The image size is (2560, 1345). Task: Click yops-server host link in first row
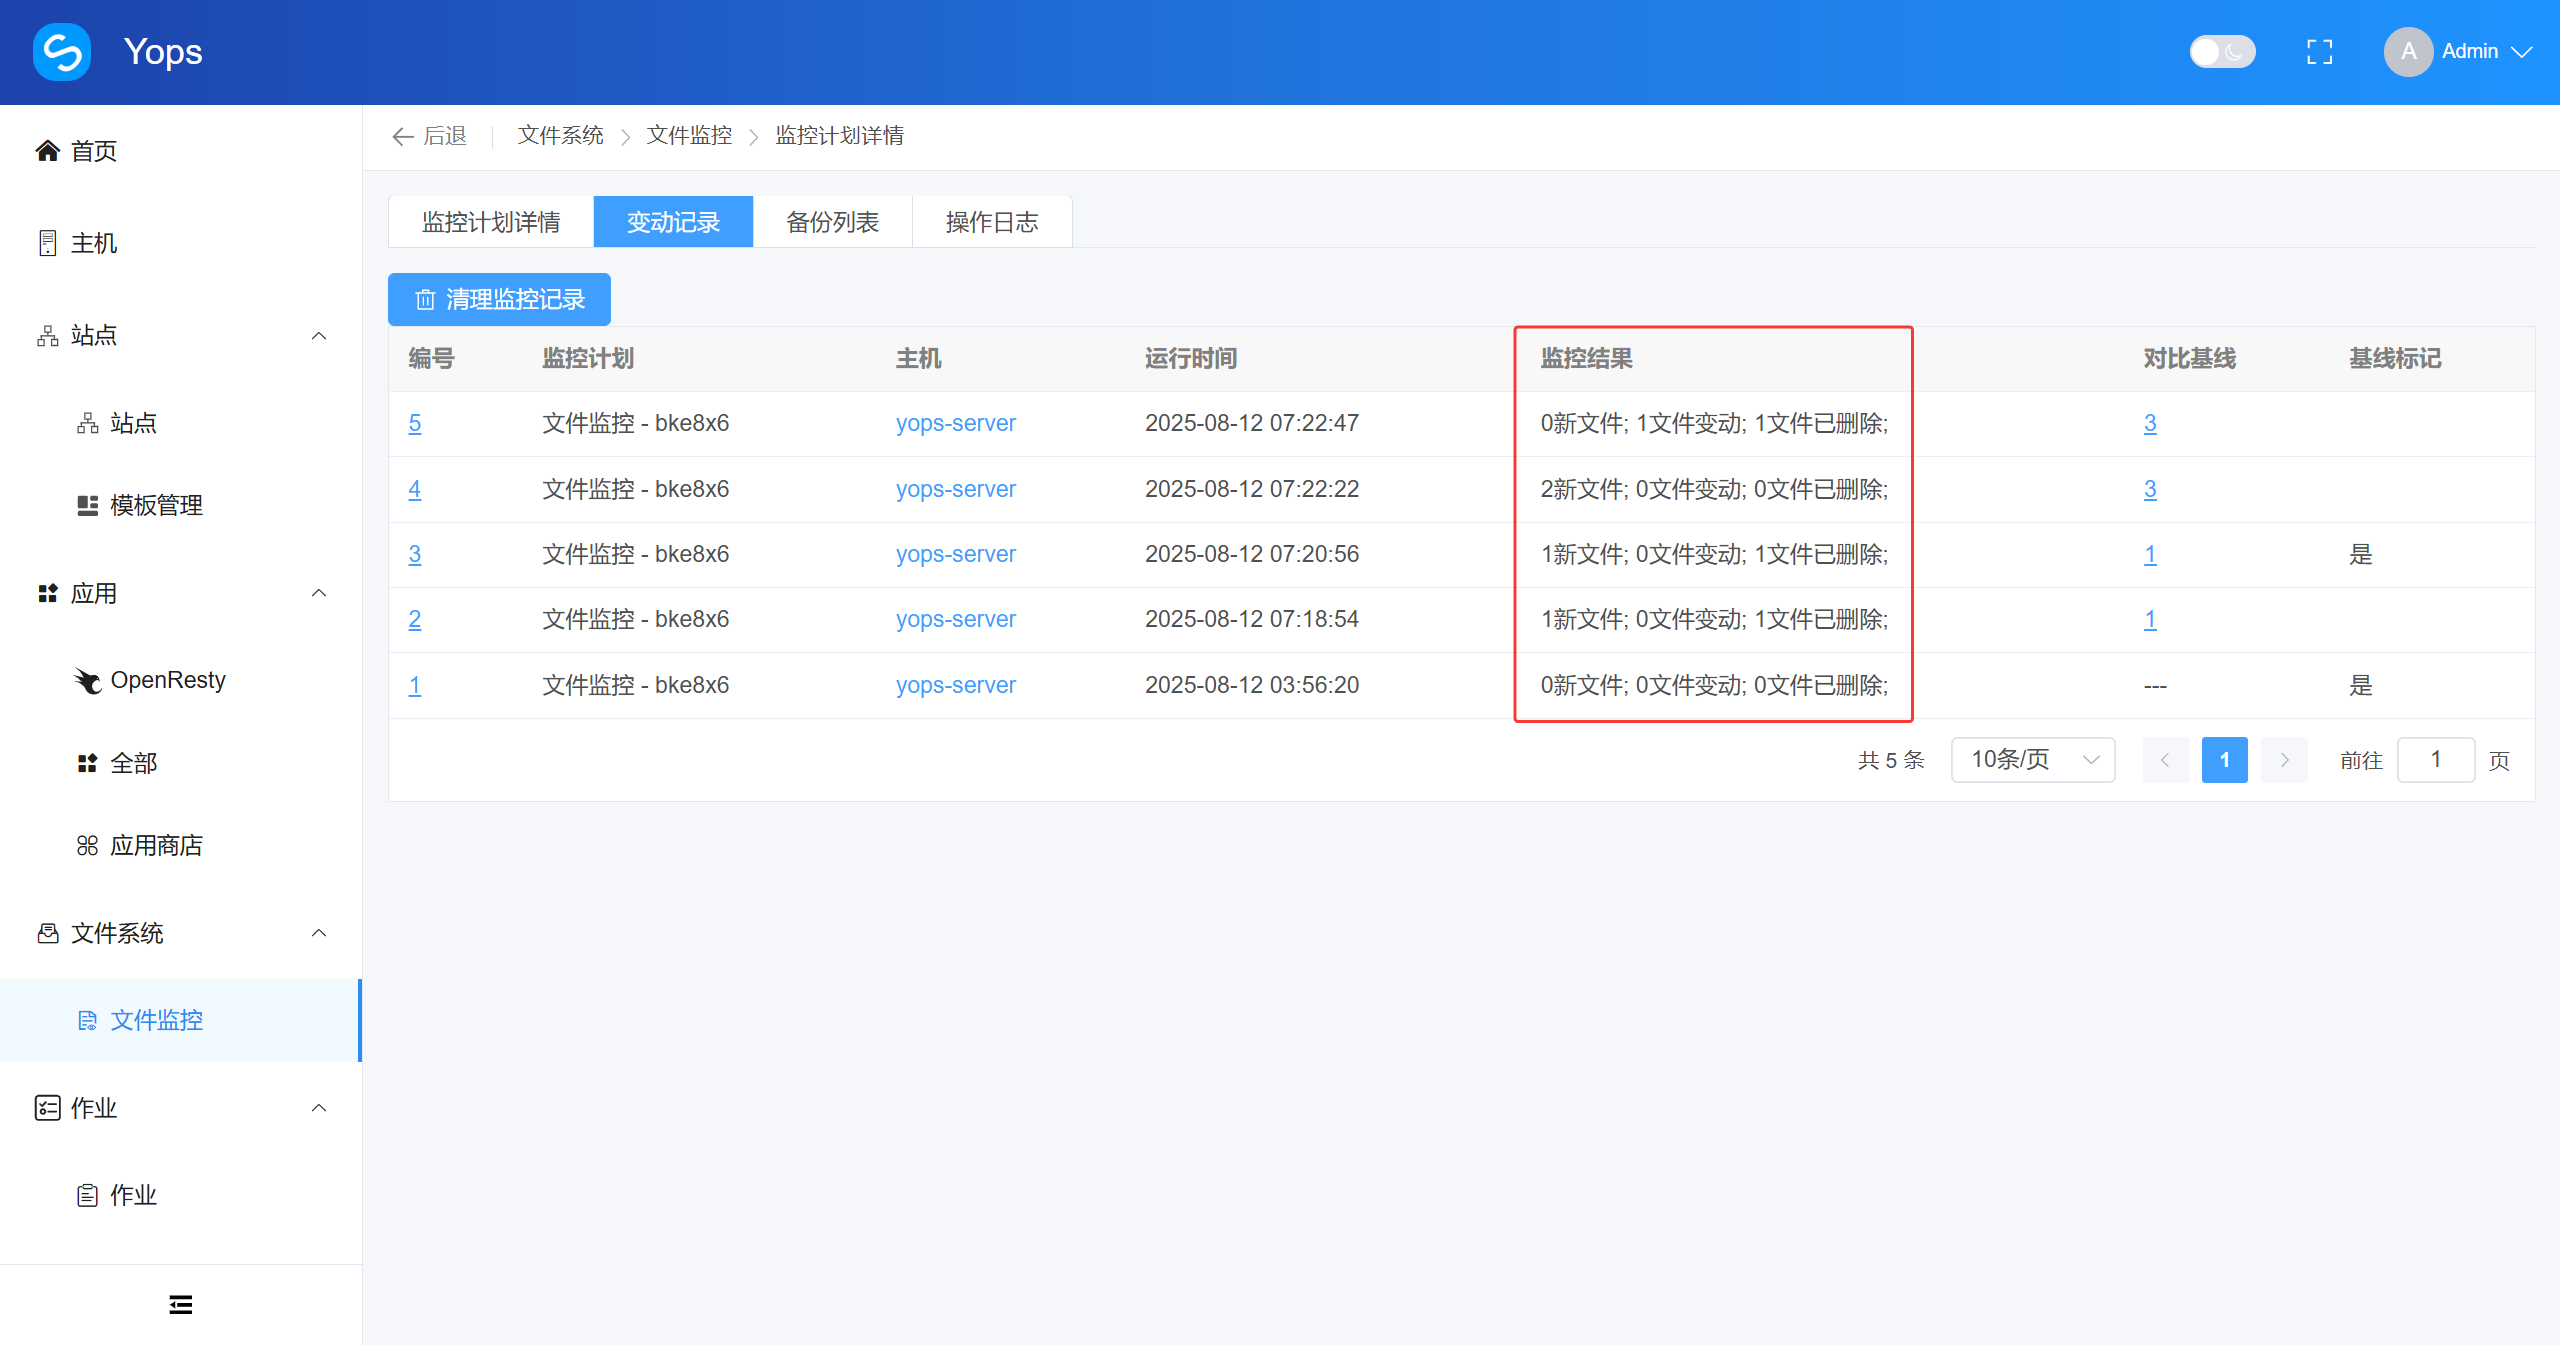[955, 423]
